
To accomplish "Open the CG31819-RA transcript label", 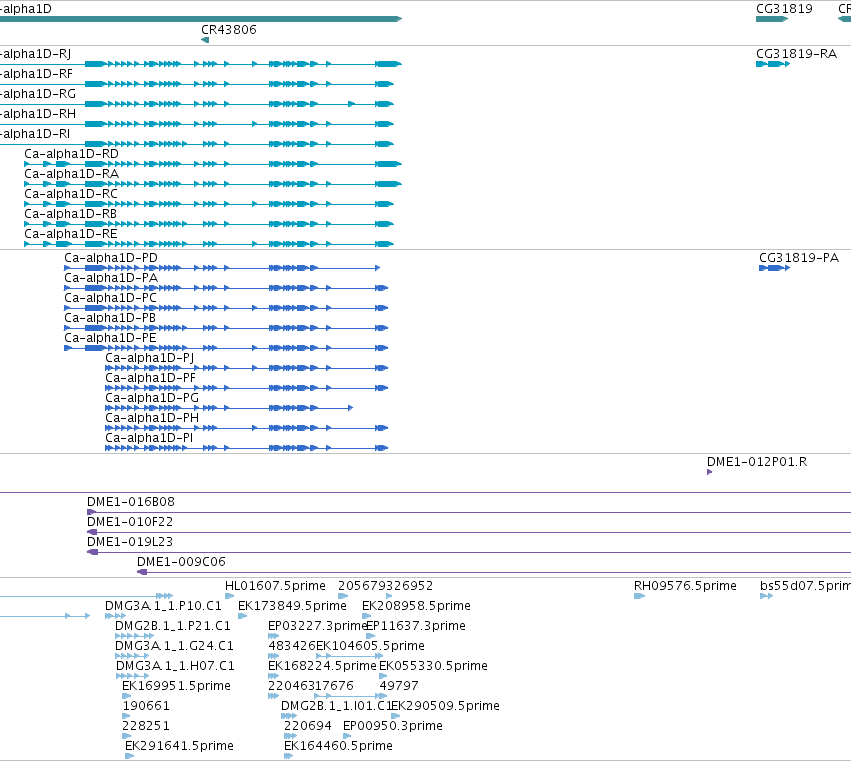I will pyautogui.click(x=796, y=54).
